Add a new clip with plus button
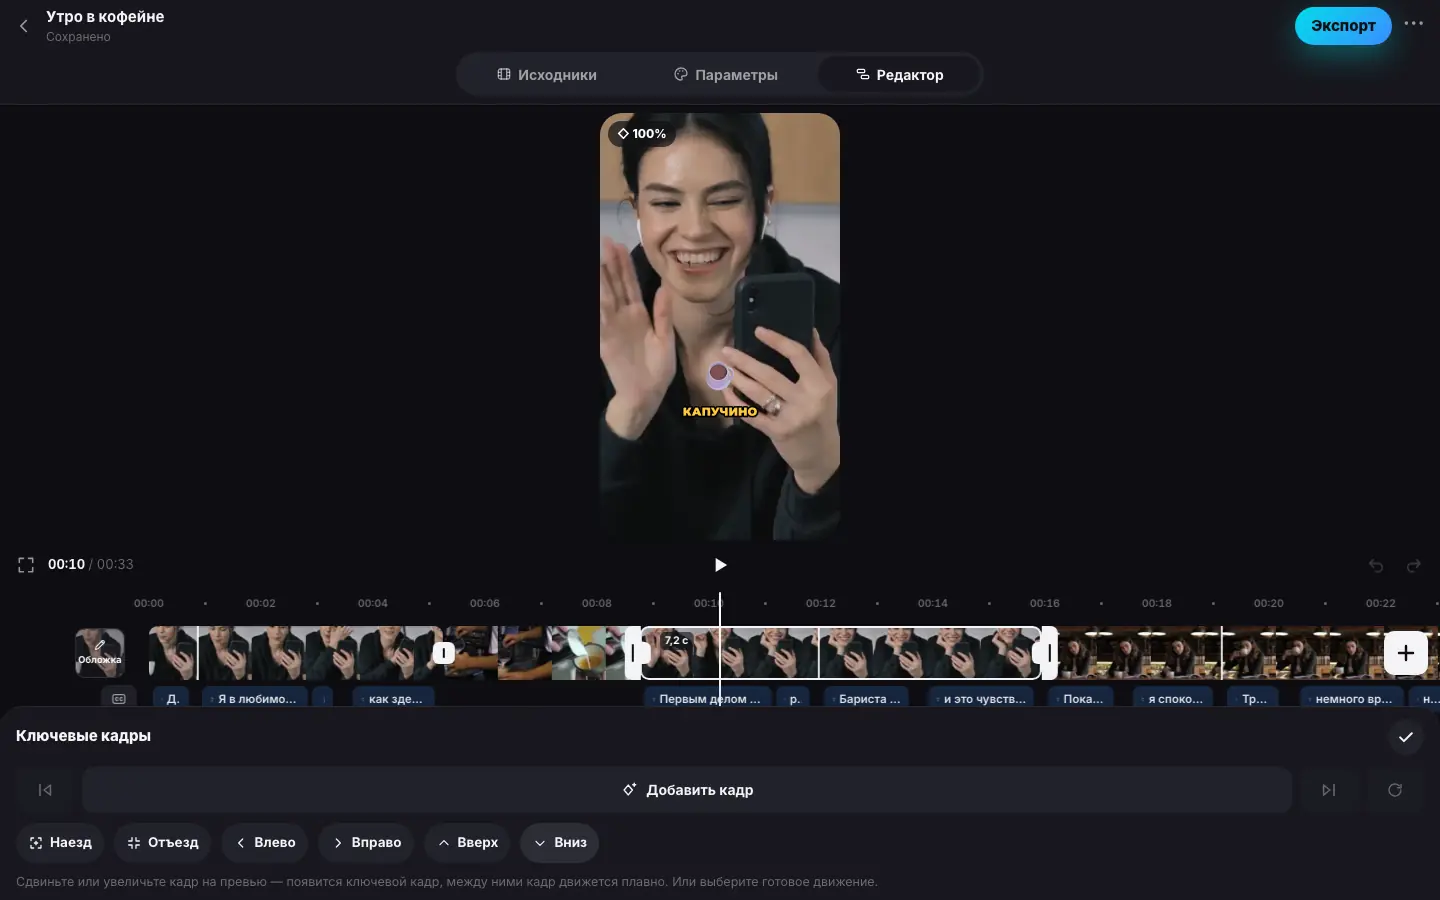 point(1405,653)
